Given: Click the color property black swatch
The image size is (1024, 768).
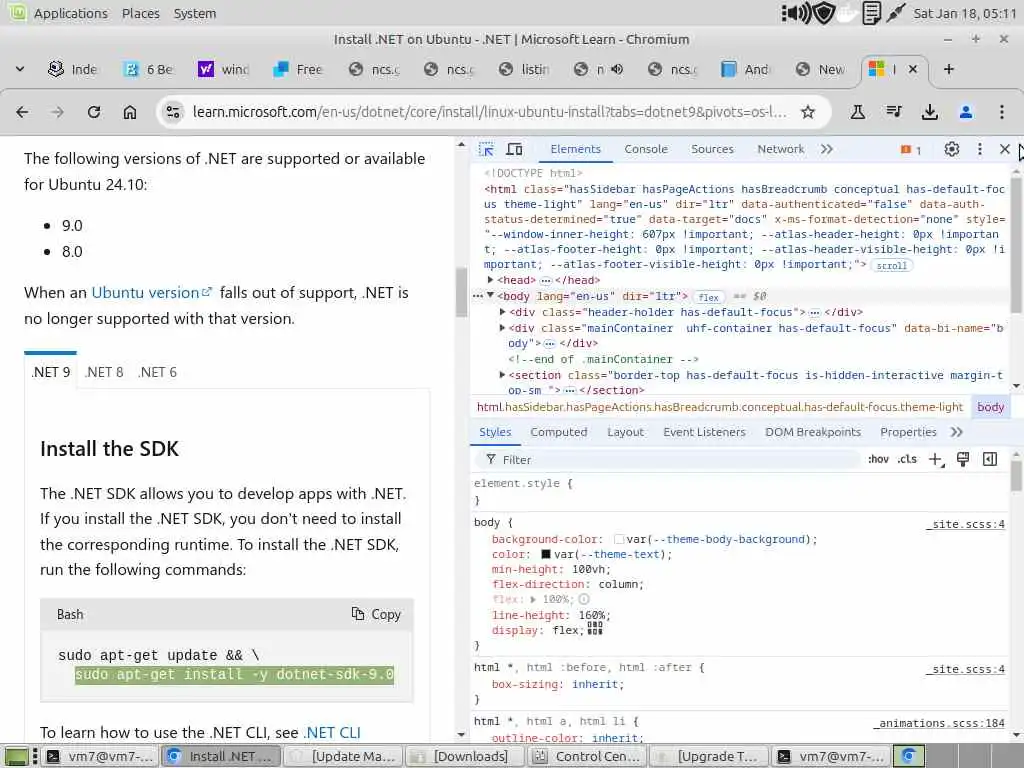Looking at the screenshot, I should tap(546, 554).
